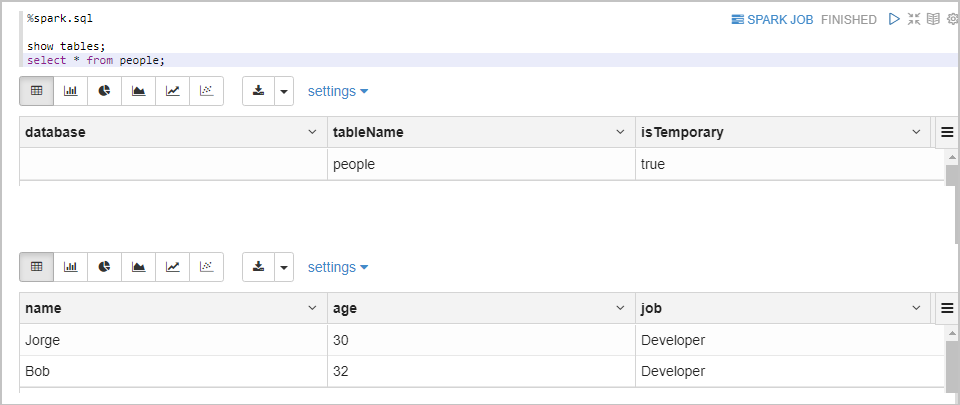Switch people query result to bar chart

(71, 267)
